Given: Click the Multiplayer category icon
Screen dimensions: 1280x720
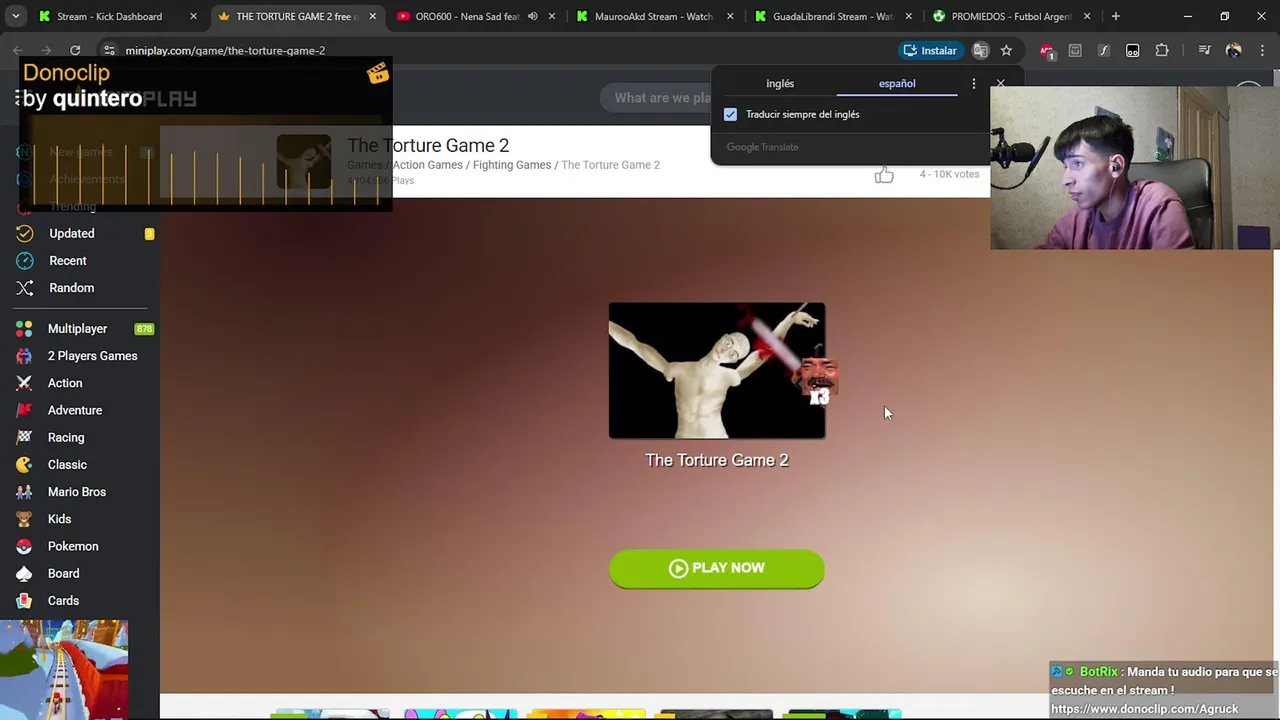Looking at the screenshot, I should tap(24, 329).
